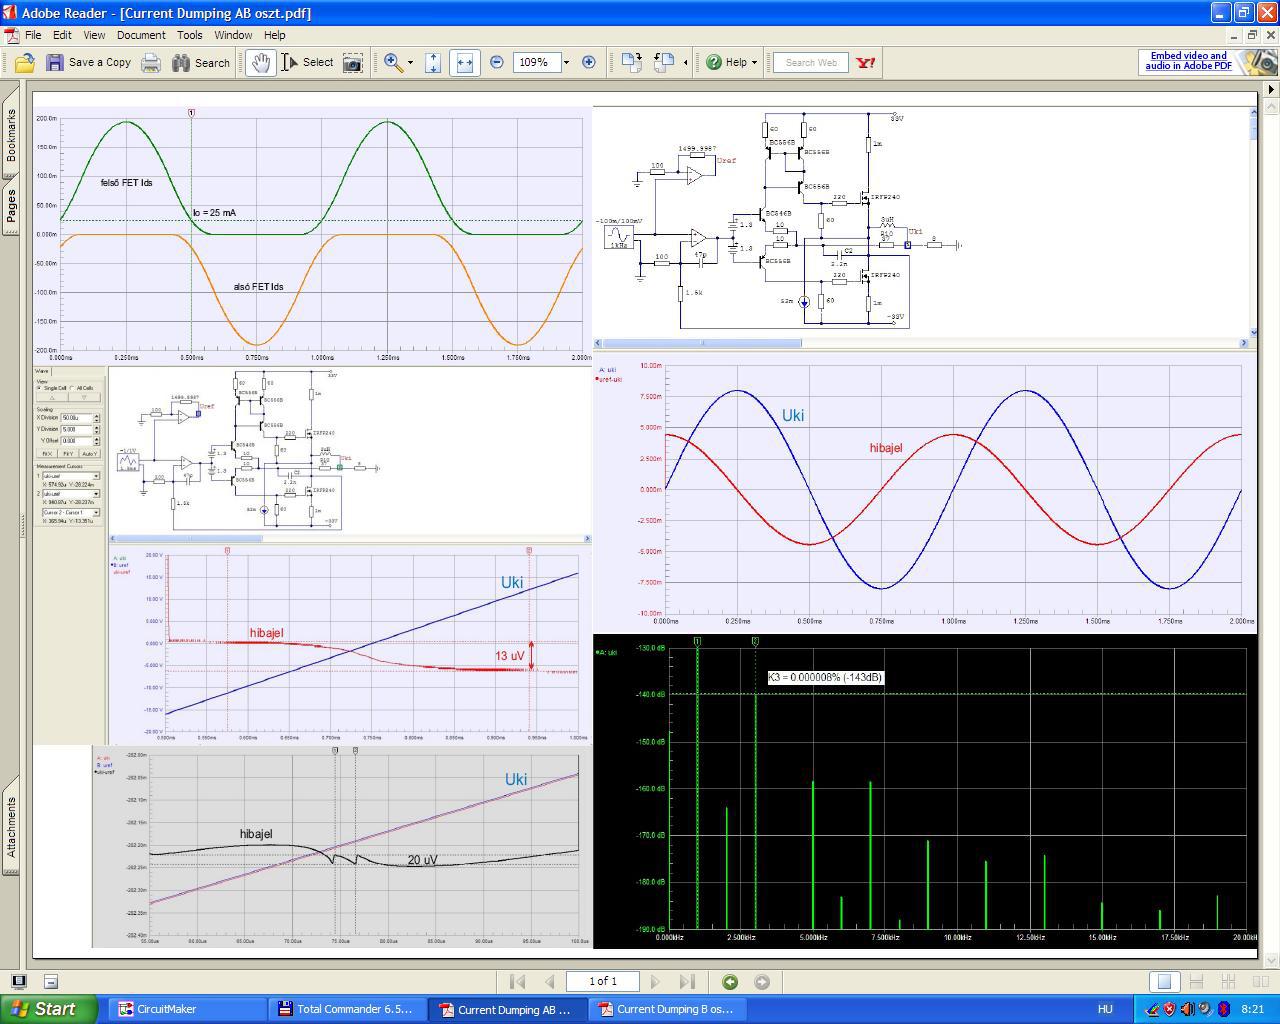Click the Open file folder icon
Viewport: 1280px width, 1024px height.
point(25,62)
